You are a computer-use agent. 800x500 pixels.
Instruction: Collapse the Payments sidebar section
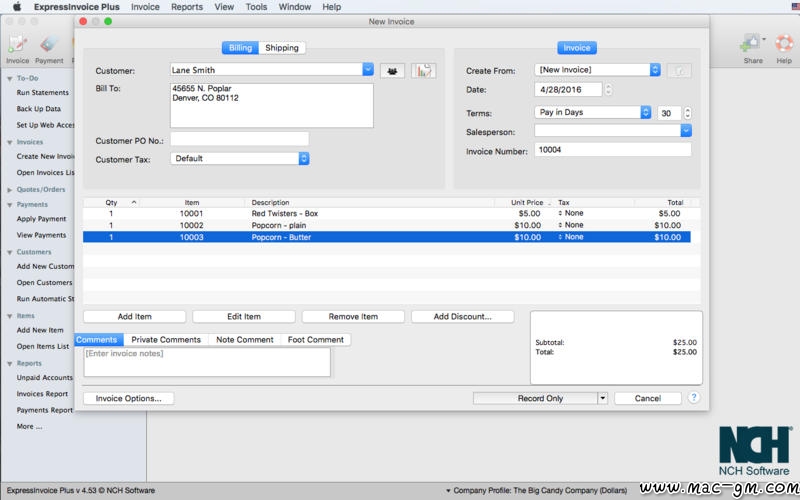pyautogui.click(x=10, y=205)
